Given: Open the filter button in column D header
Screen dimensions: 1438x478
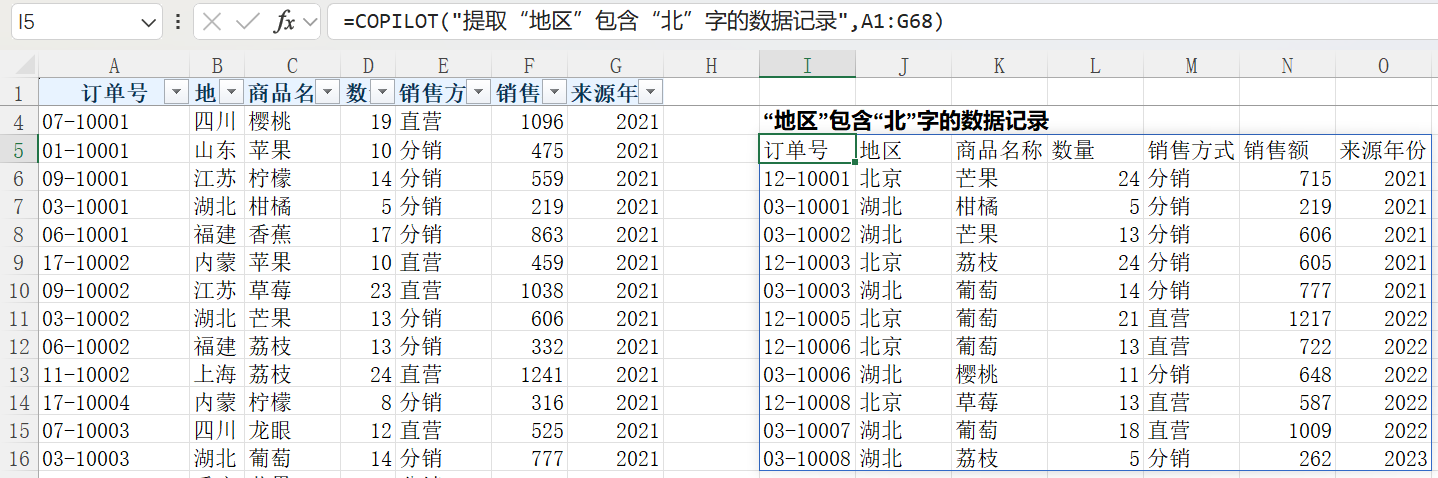Looking at the screenshot, I should coord(382,93).
